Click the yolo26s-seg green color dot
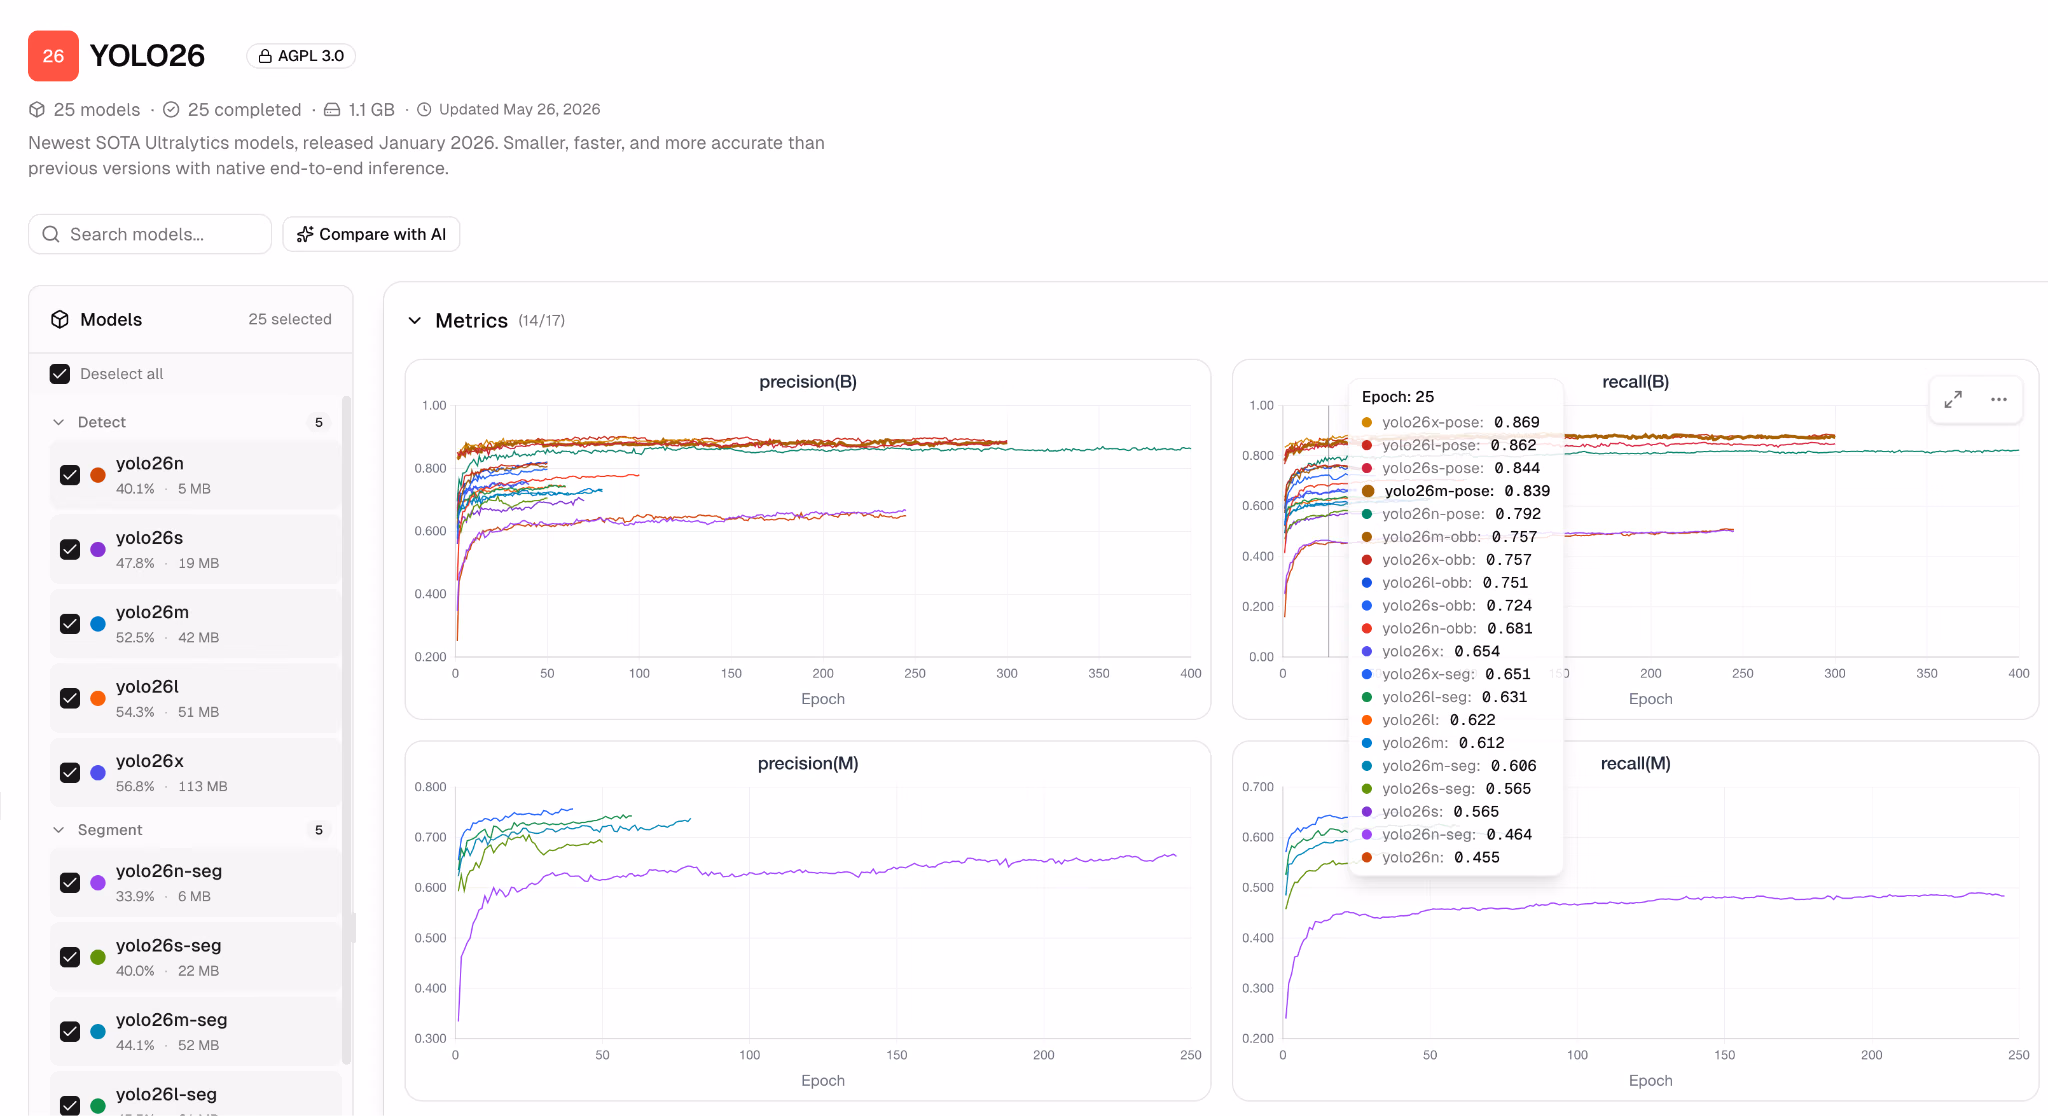Viewport: 2048px width, 1116px height. [x=98, y=957]
